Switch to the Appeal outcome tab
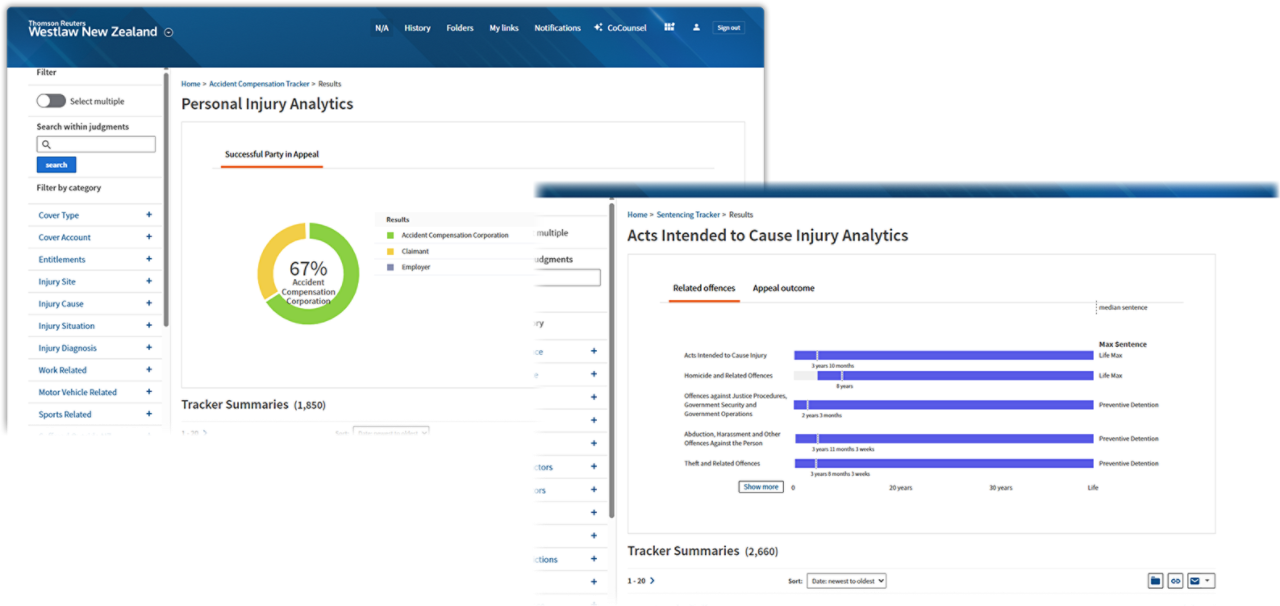The image size is (1280, 606). 786,287
